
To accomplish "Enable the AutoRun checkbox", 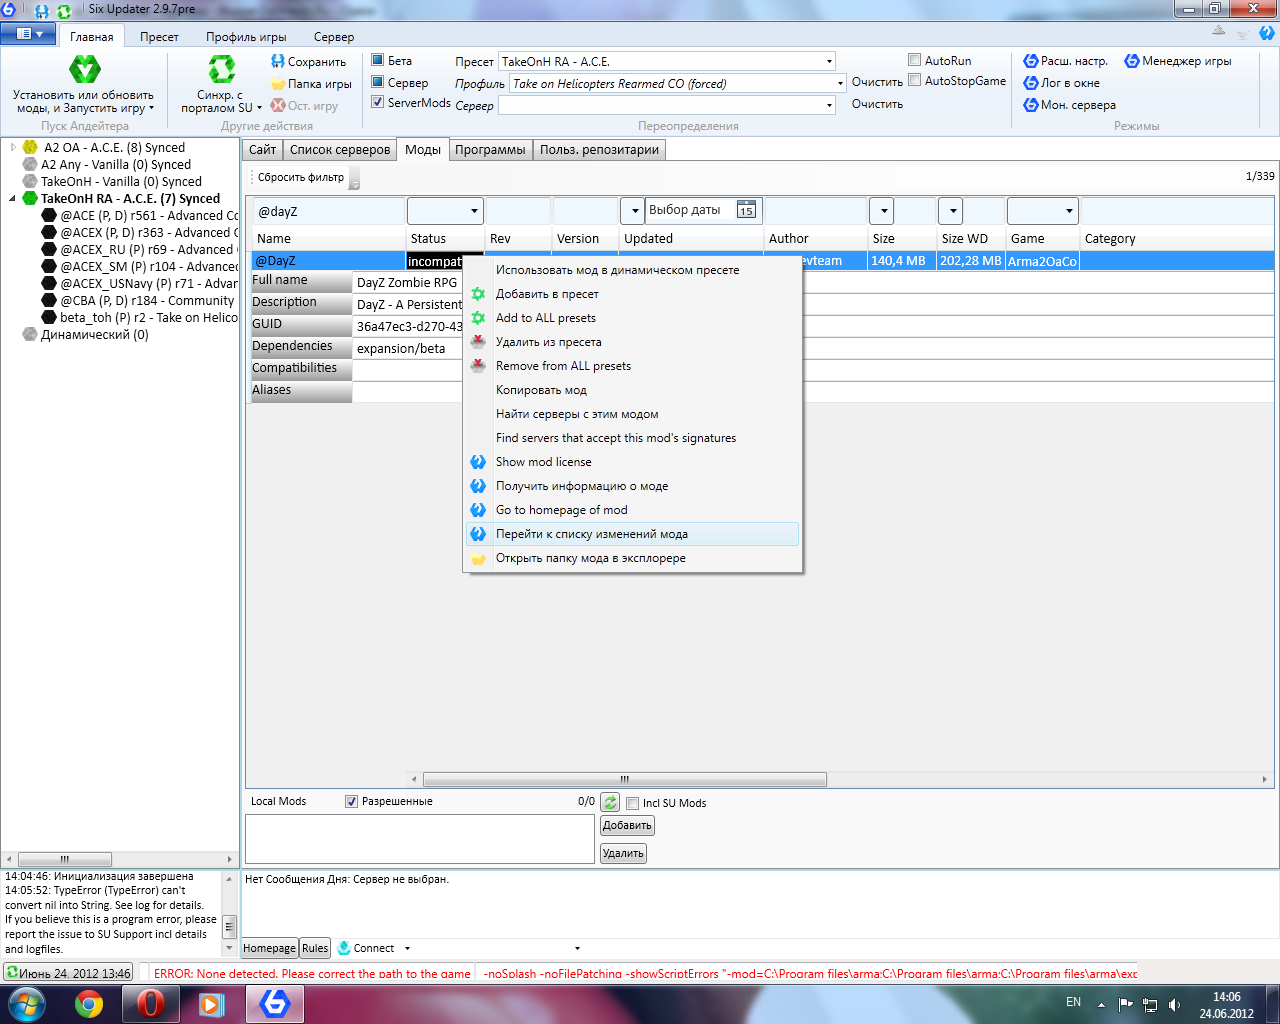I will coord(914,60).
